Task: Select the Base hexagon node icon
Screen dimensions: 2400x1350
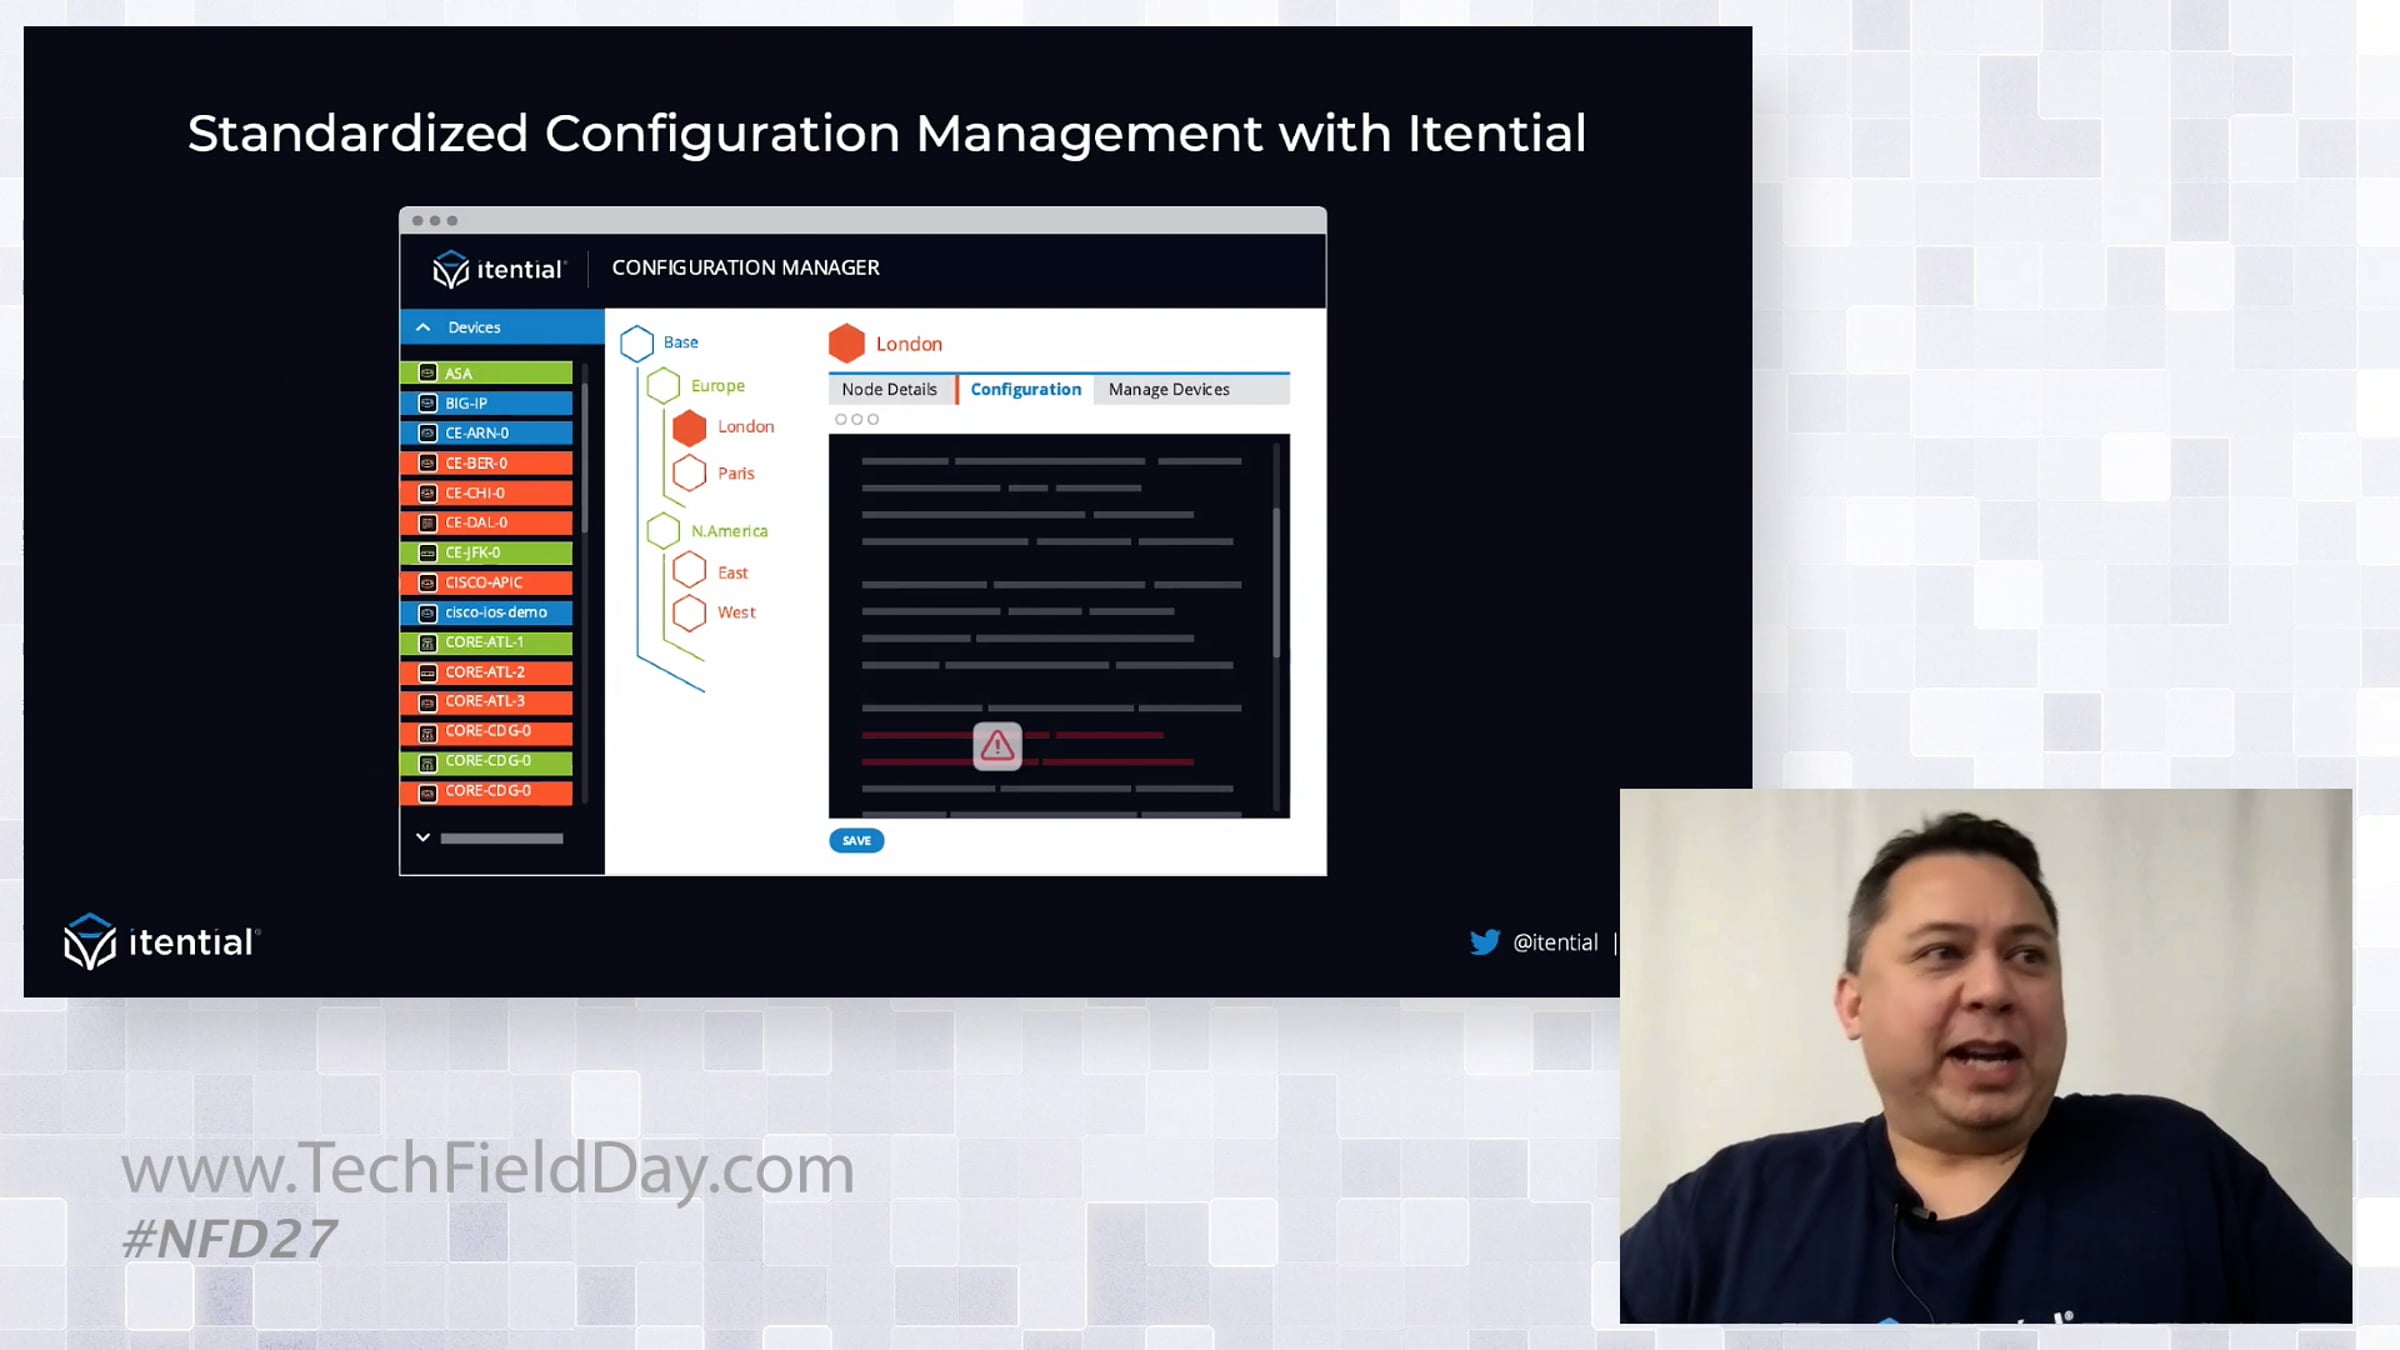Action: point(637,343)
